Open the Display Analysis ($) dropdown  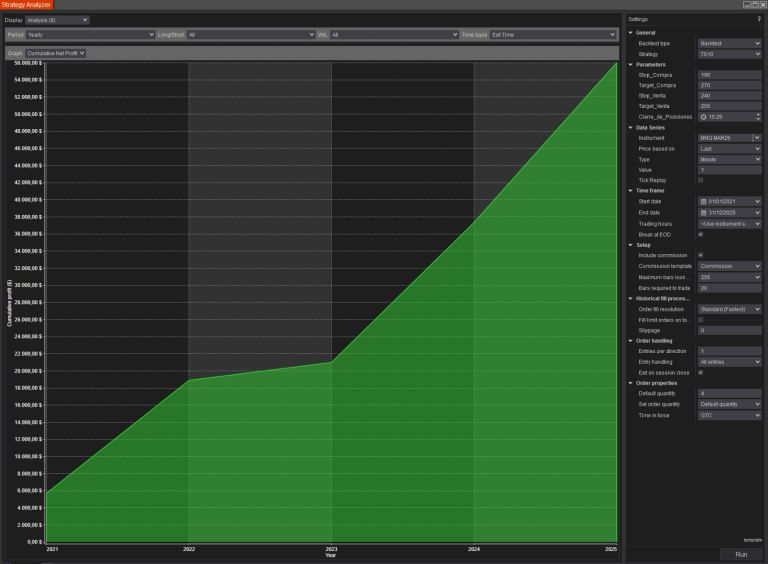tap(57, 19)
